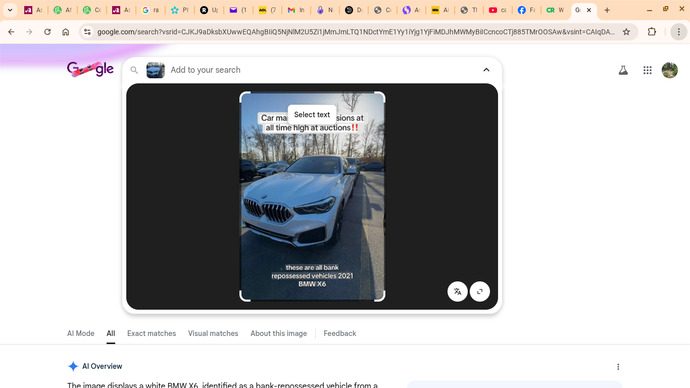Screen dimensions: 690x388
Task: Open the Google account profile picture
Action: 670,70
